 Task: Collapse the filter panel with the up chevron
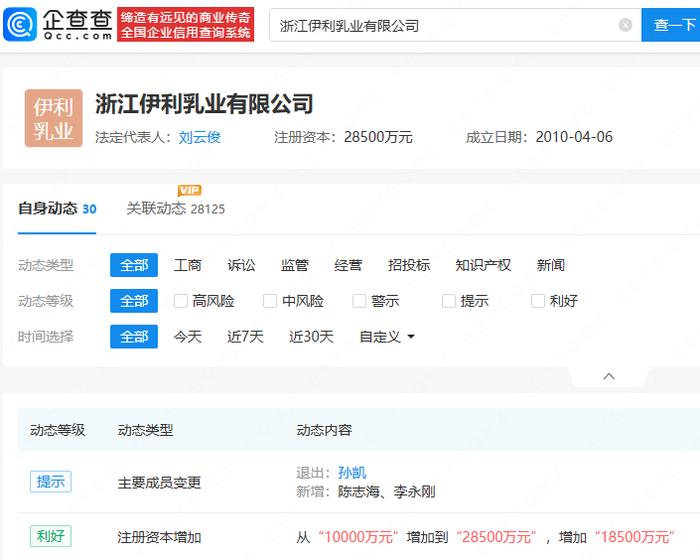(608, 376)
